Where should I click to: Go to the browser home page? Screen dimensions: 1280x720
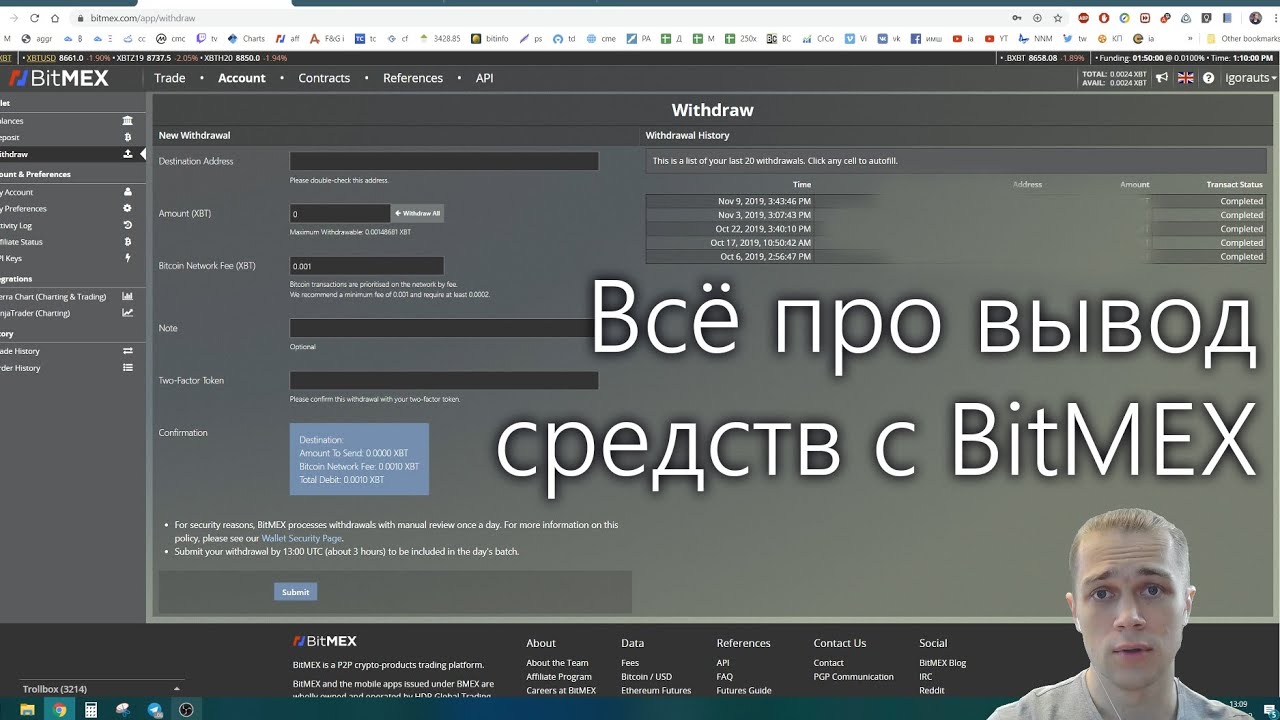[x=55, y=18]
